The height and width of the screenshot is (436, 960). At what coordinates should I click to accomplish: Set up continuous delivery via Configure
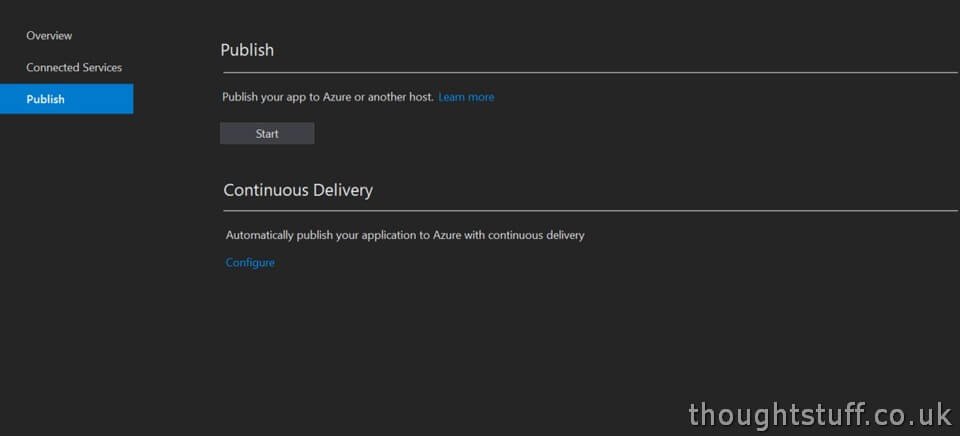(x=250, y=263)
